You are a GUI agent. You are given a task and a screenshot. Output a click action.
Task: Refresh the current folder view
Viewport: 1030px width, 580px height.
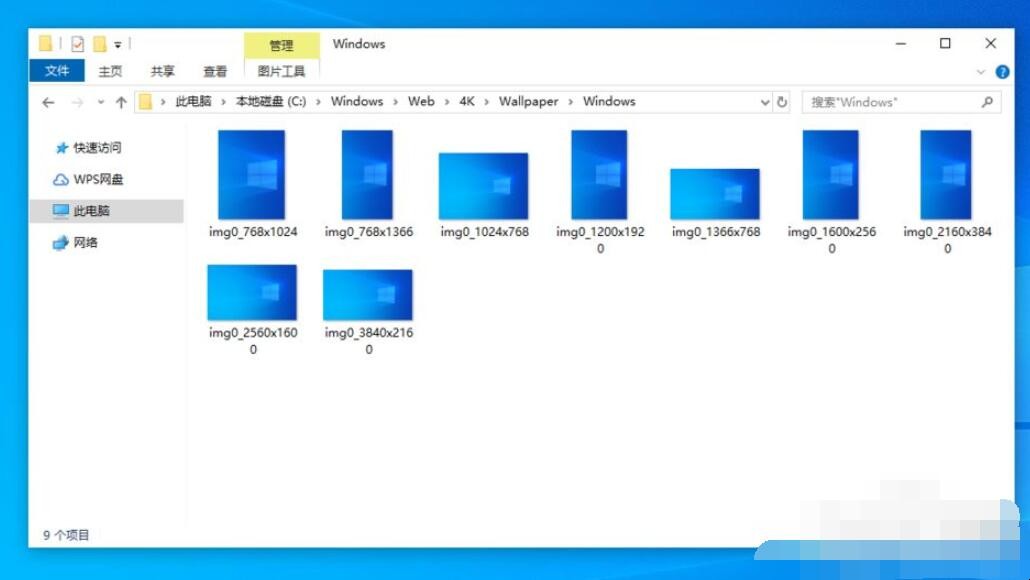782,102
